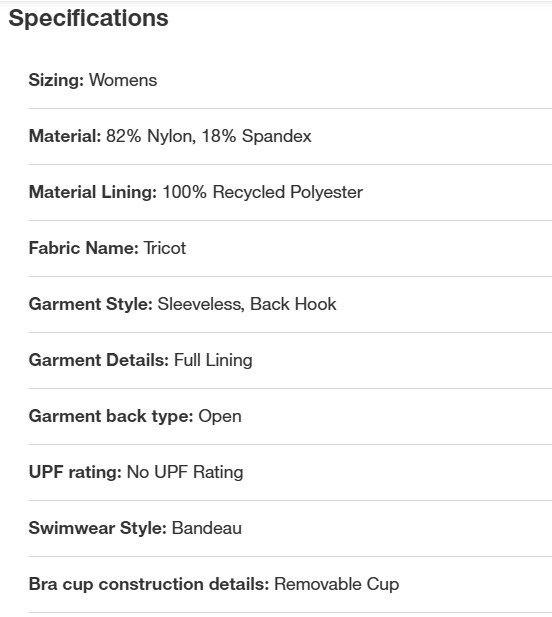Screen dimensions: 552x617
Task: Select the Garment back type label
Action: tap(111, 417)
